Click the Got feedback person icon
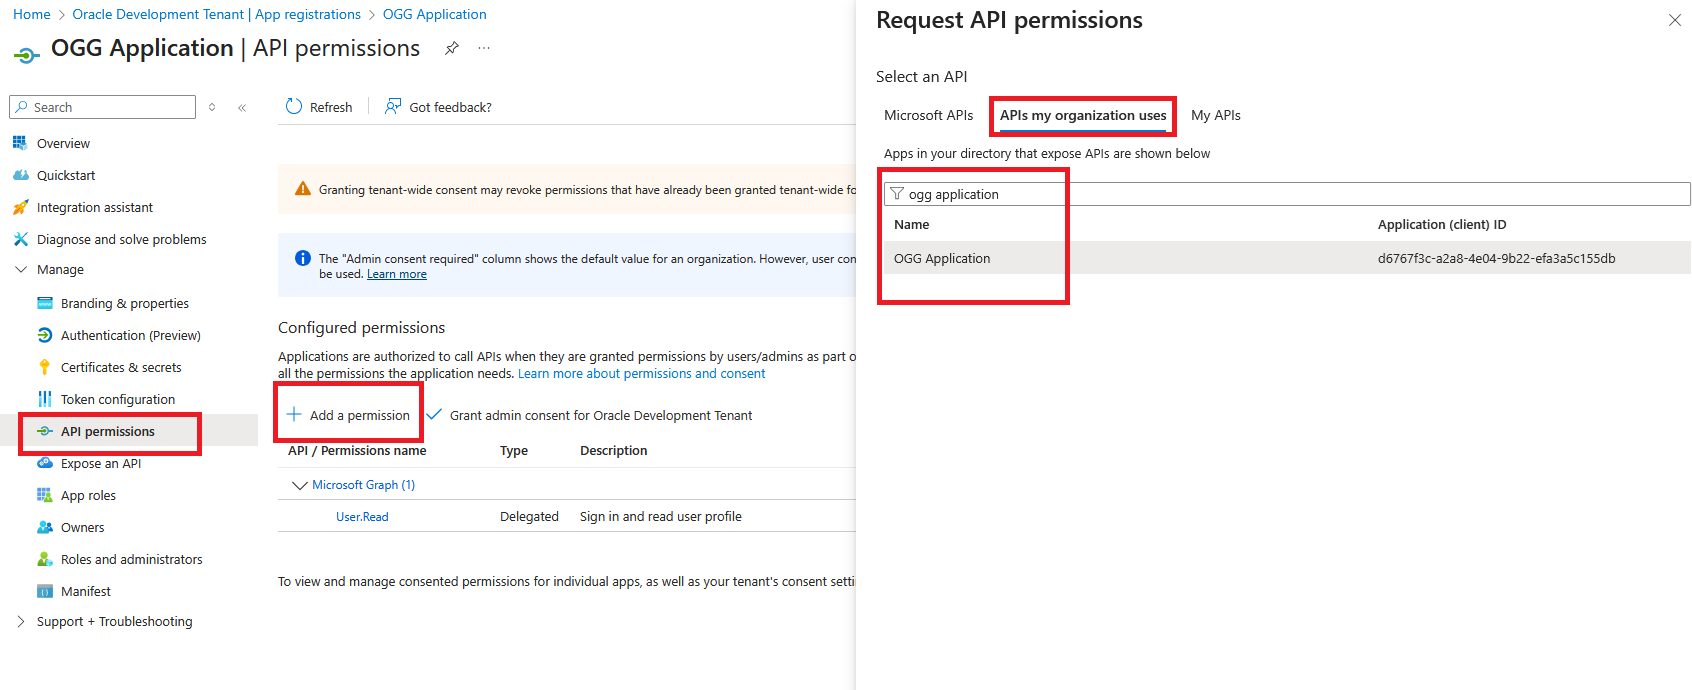Image resolution: width=1692 pixels, height=690 pixels. coord(393,106)
